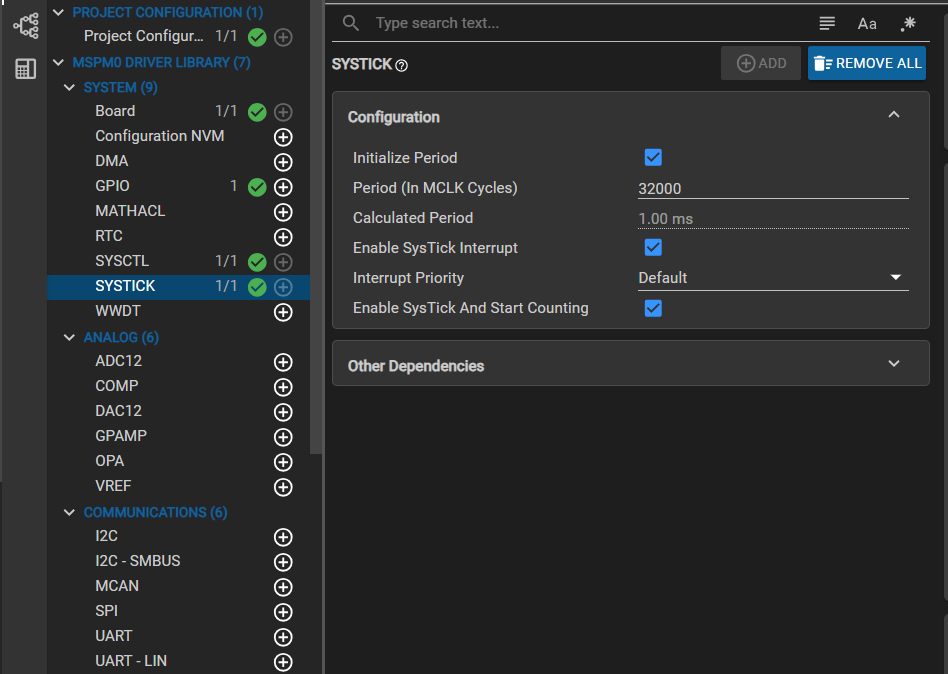Select UART module label
The height and width of the screenshot is (674, 948).
click(x=114, y=636)
